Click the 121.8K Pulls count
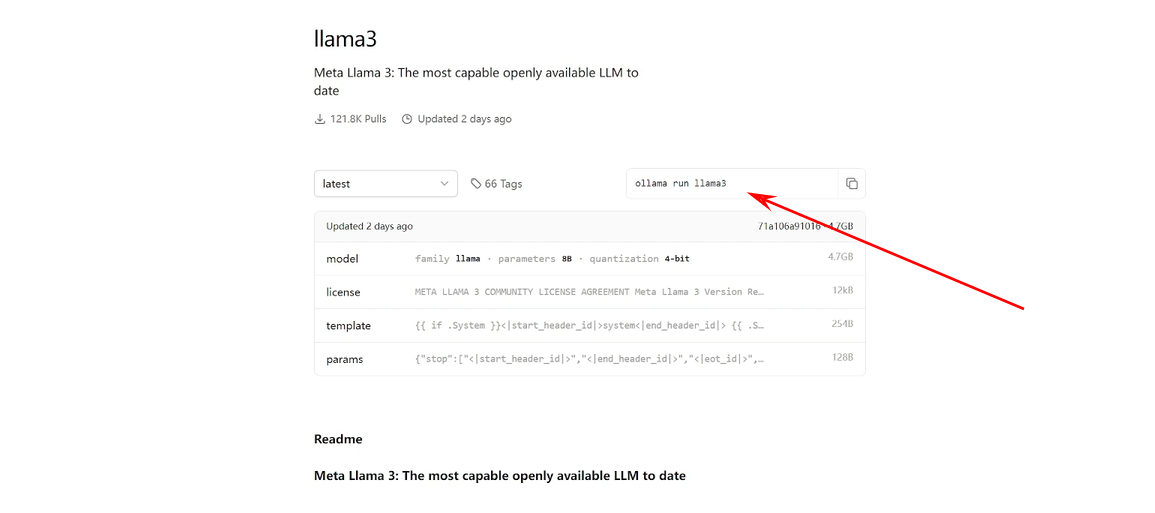Viewport: 1155px width, 513px height. click(x=358, y=119)
